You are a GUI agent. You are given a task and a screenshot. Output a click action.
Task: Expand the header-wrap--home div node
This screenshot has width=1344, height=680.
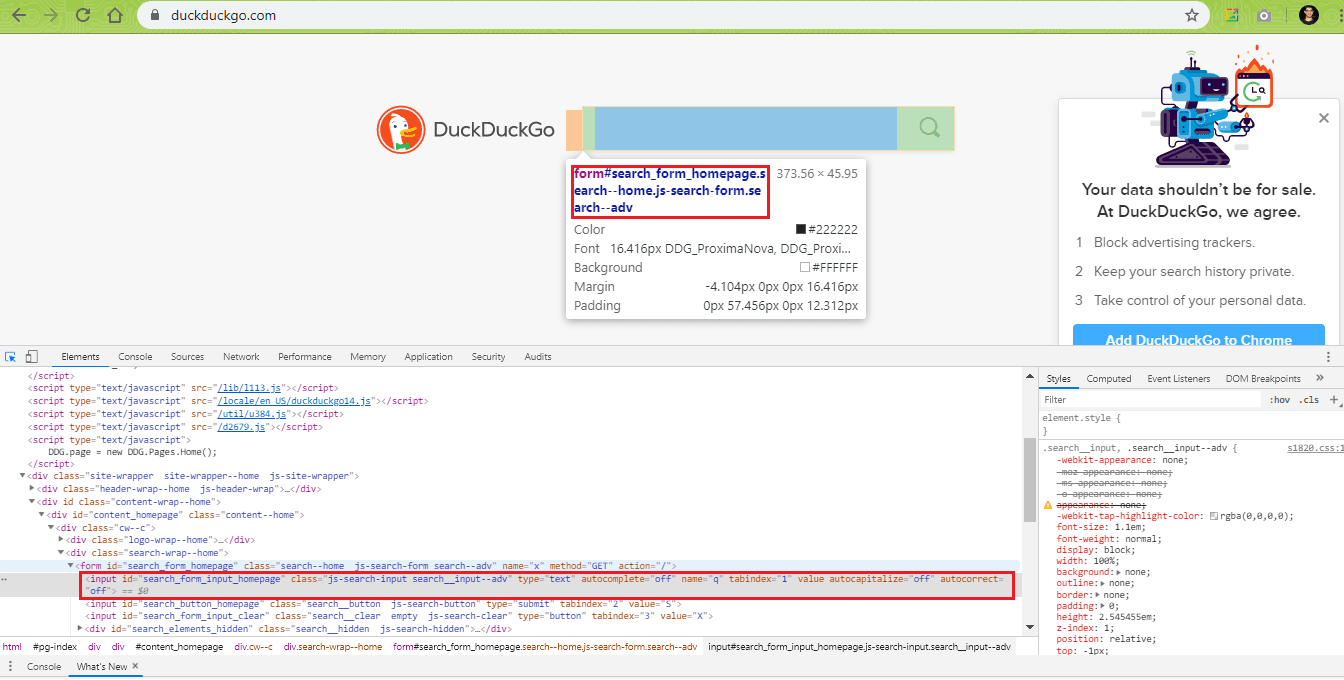point(32,489)
